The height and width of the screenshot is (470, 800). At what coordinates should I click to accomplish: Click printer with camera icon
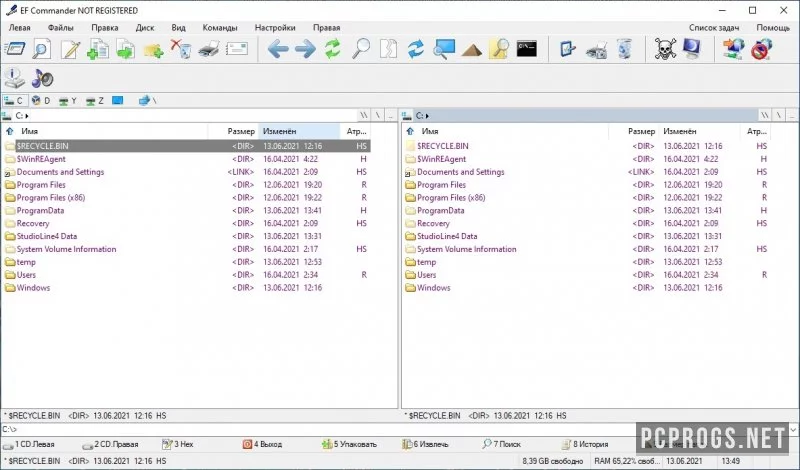click(x=596, y=50)
